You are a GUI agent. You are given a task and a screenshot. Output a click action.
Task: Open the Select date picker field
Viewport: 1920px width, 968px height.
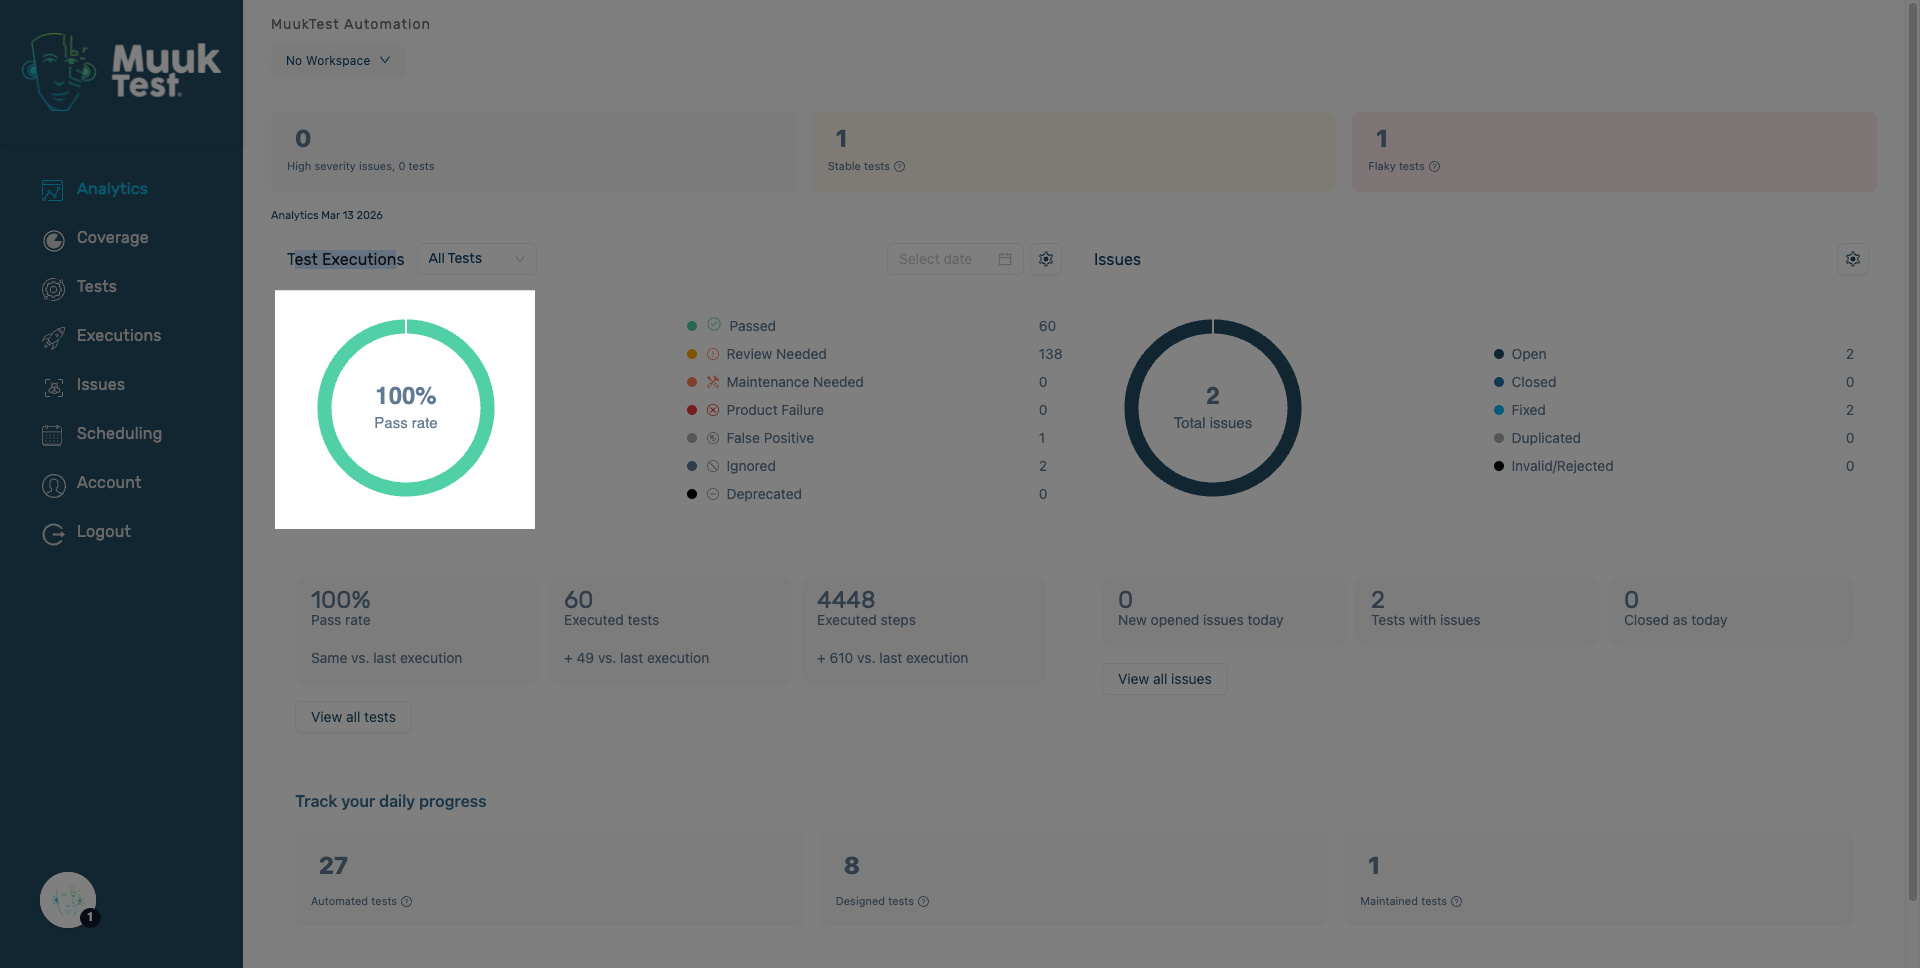[955, 259]
